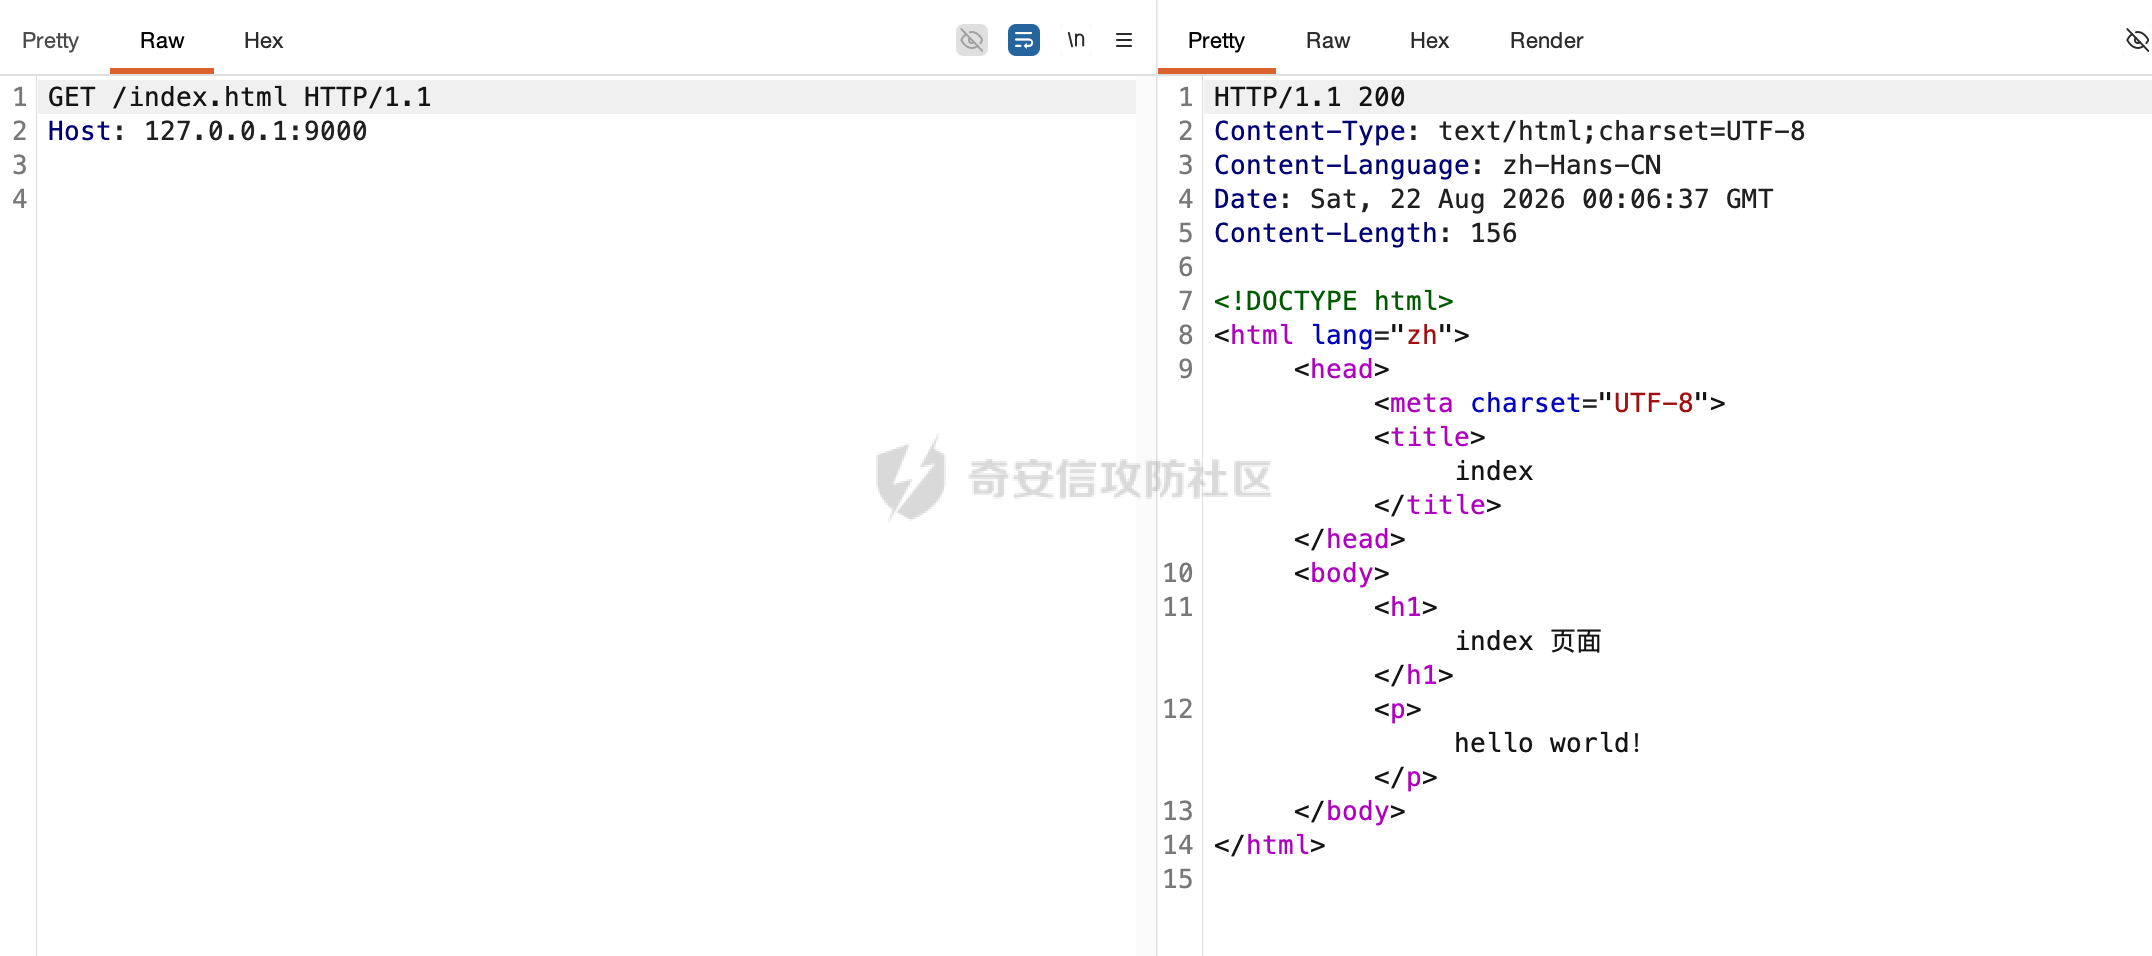This screenshot has height=956, width=2152.
Task: Open the request Hex tab
Action: click(x=263, y=40)
